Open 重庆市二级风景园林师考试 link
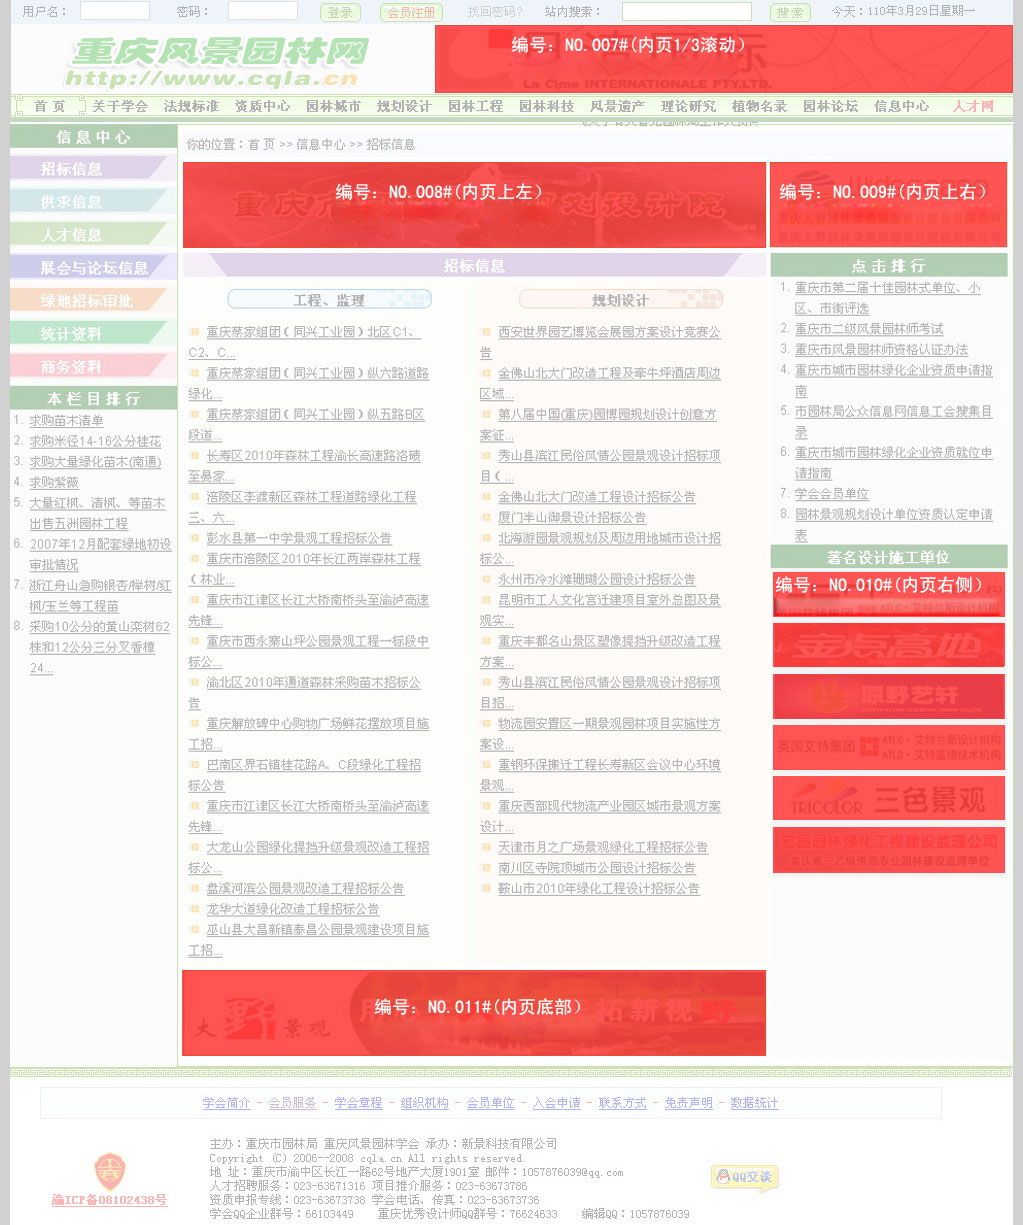The height and width of the screenshot is (1225, 1023). coord(869,328)
